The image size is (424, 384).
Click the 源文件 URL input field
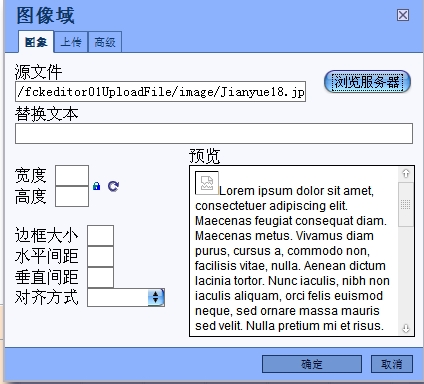160,91
